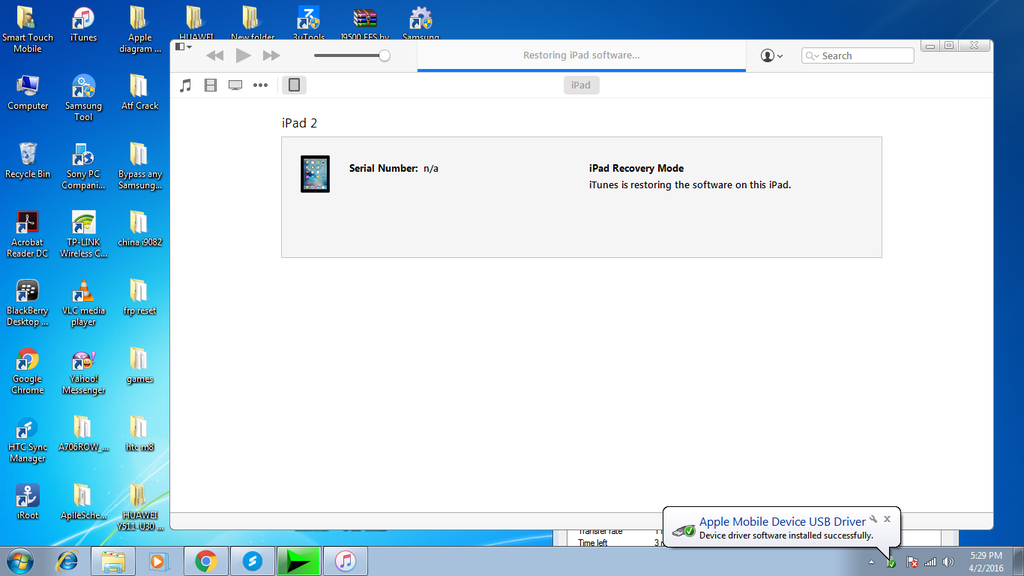
Task: Open the Windows Start menu orb
Action: click(21, 561)
